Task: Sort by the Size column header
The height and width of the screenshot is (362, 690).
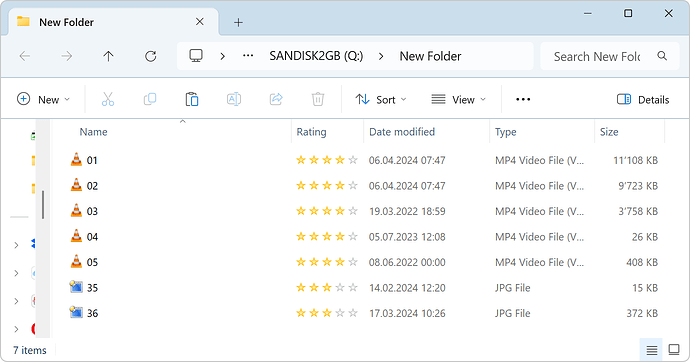Action: (609, 132)
